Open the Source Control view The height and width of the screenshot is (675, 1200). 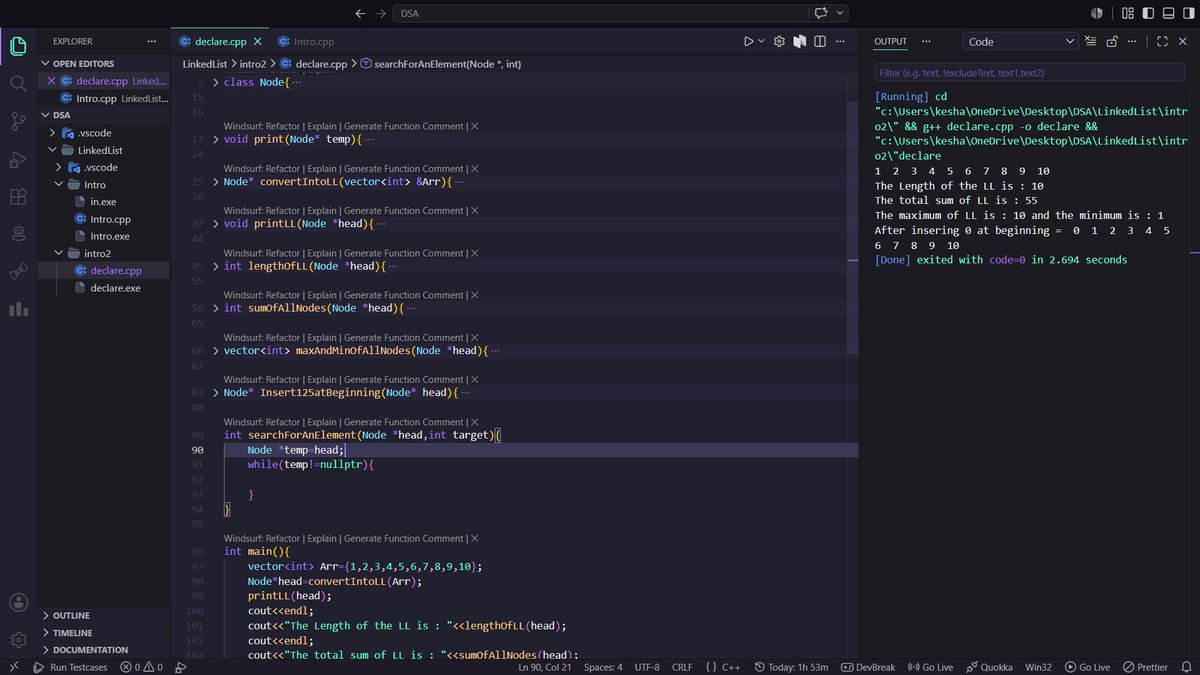18,121
